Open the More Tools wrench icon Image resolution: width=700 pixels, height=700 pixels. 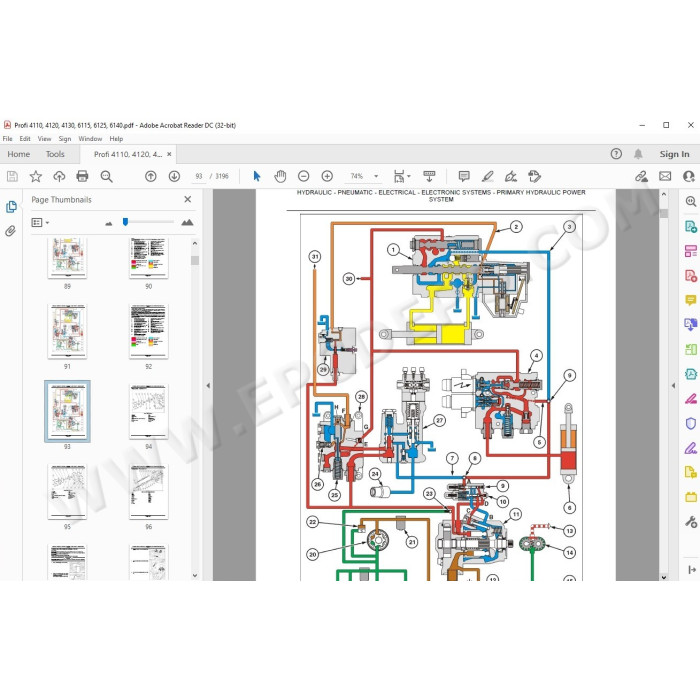point(691,521)
